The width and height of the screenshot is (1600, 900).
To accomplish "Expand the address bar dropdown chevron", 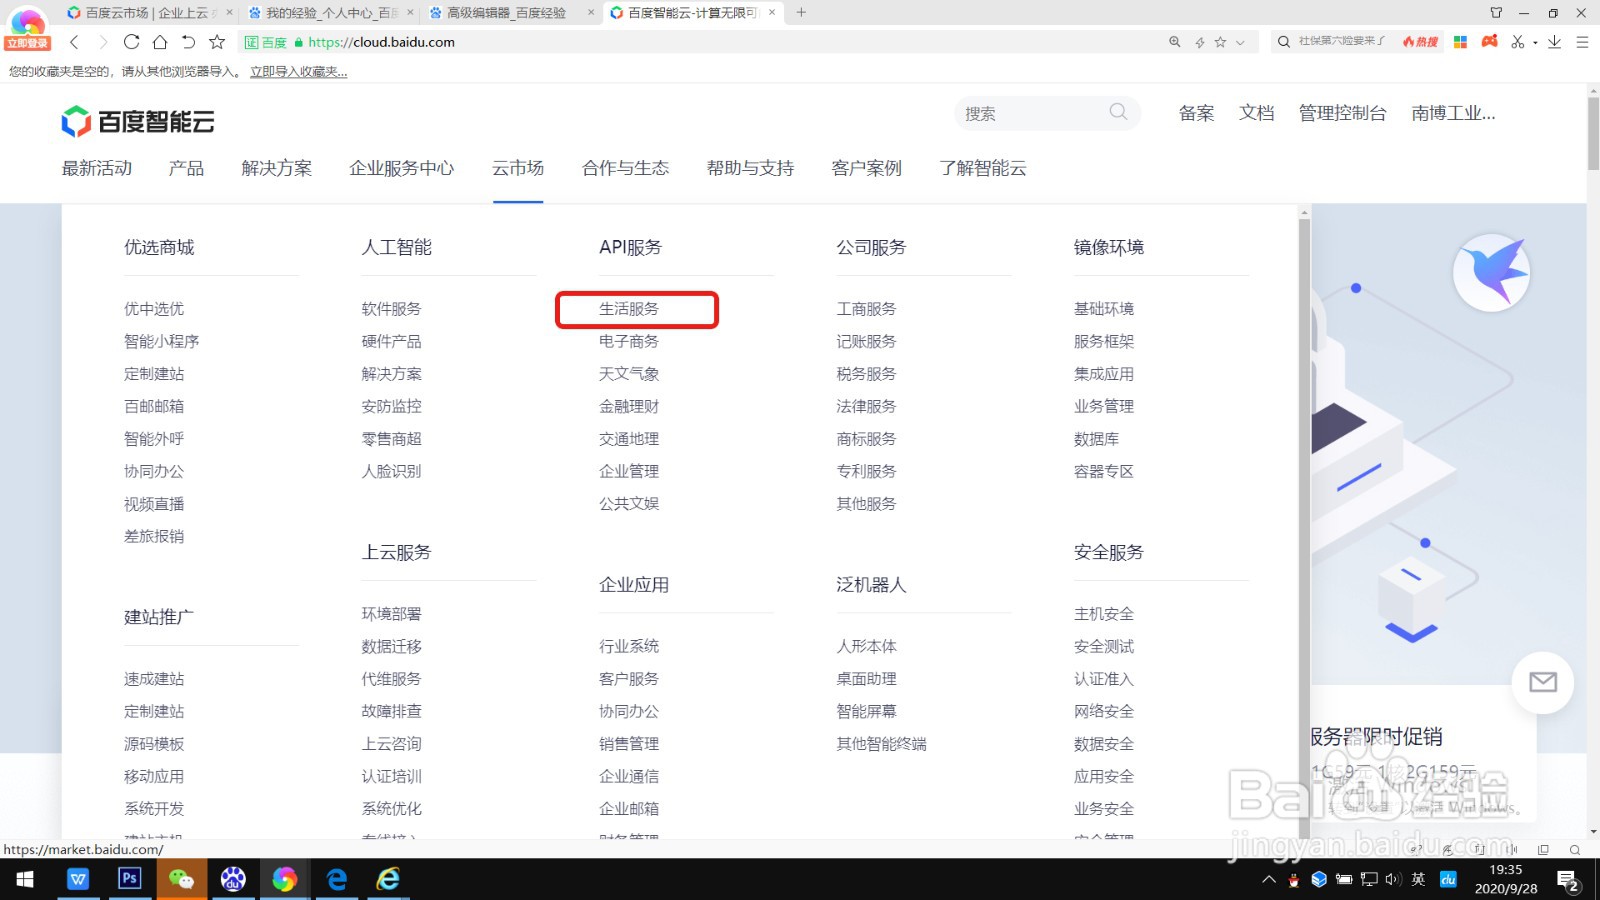I will 1240,42.
